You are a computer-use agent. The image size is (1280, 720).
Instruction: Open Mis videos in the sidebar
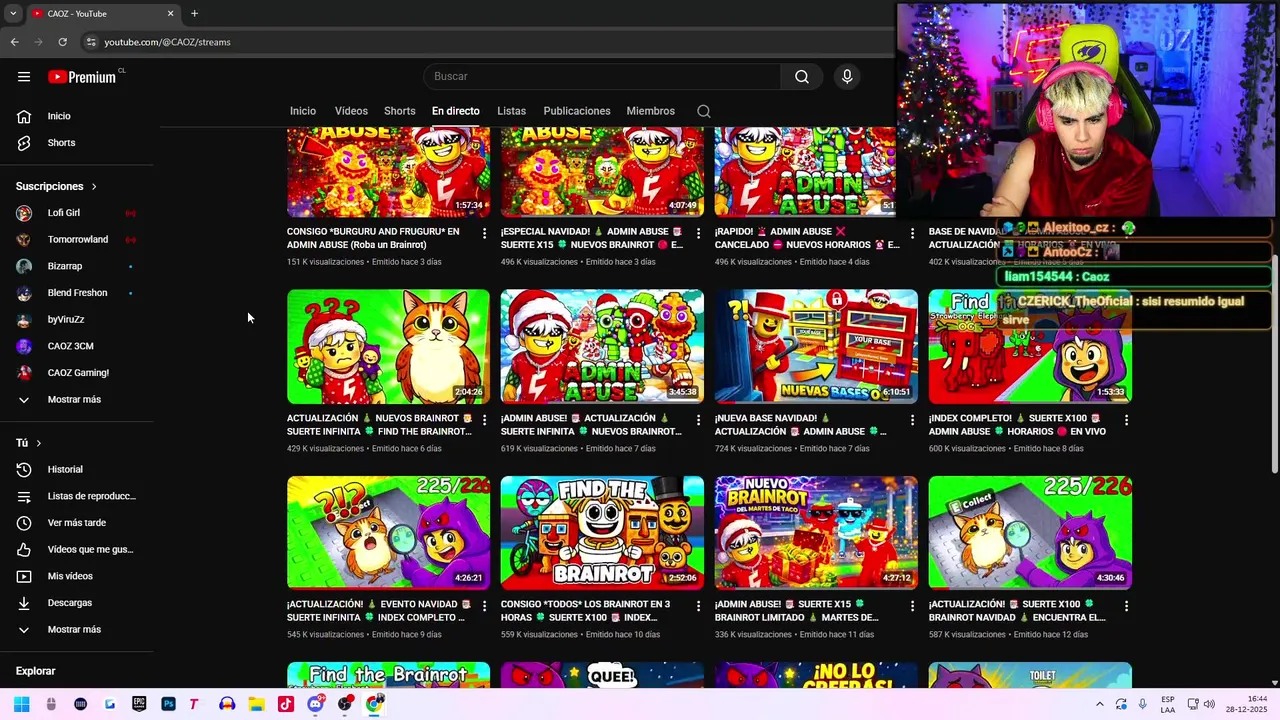(76, 576)
